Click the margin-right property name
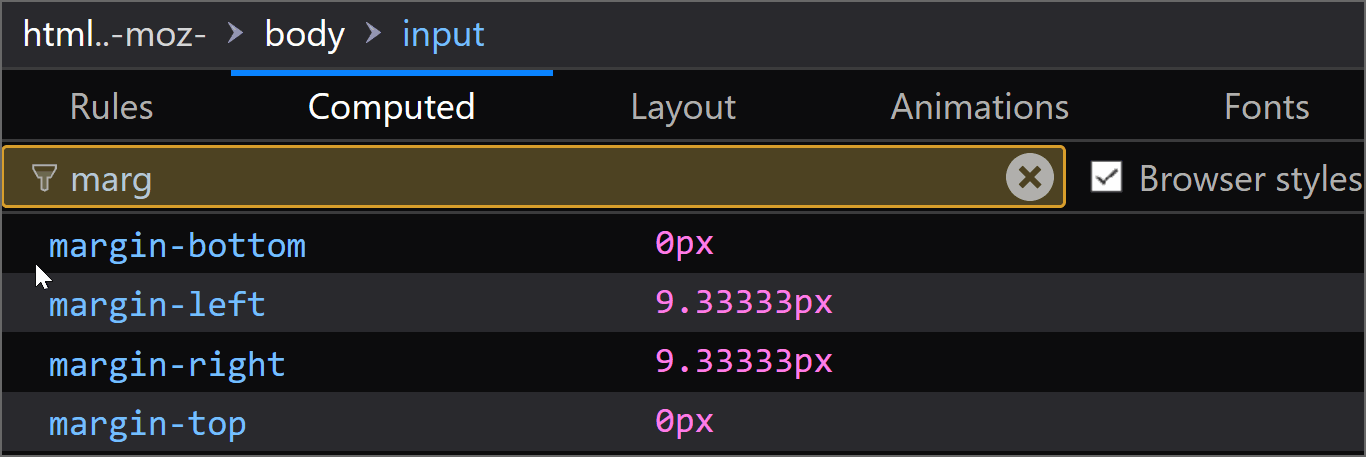1366x457 pixels. point(167,364)
